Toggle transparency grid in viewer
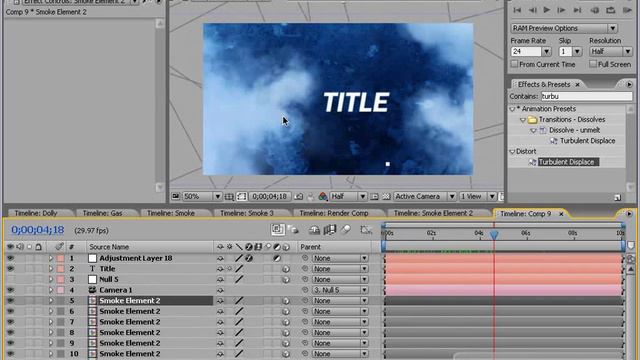This screenshot has width=640, height=360. [x=386, y=197]
